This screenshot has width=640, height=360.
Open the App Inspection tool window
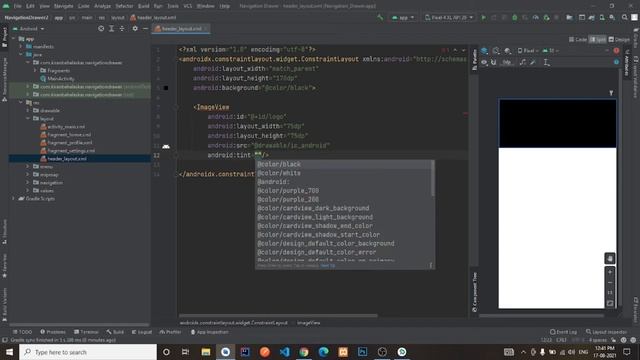(x=209, y=332)
